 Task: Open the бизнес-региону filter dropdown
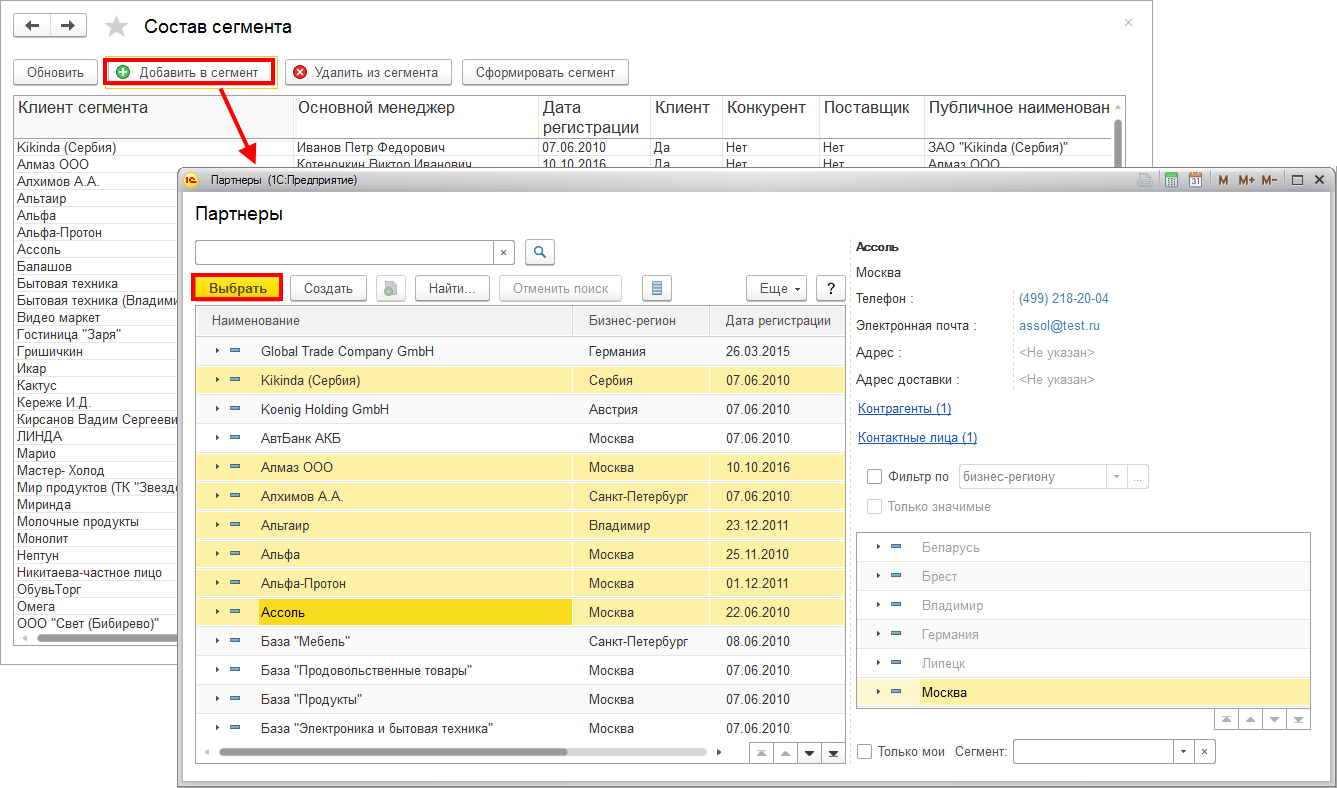(x=1116, y=477)
